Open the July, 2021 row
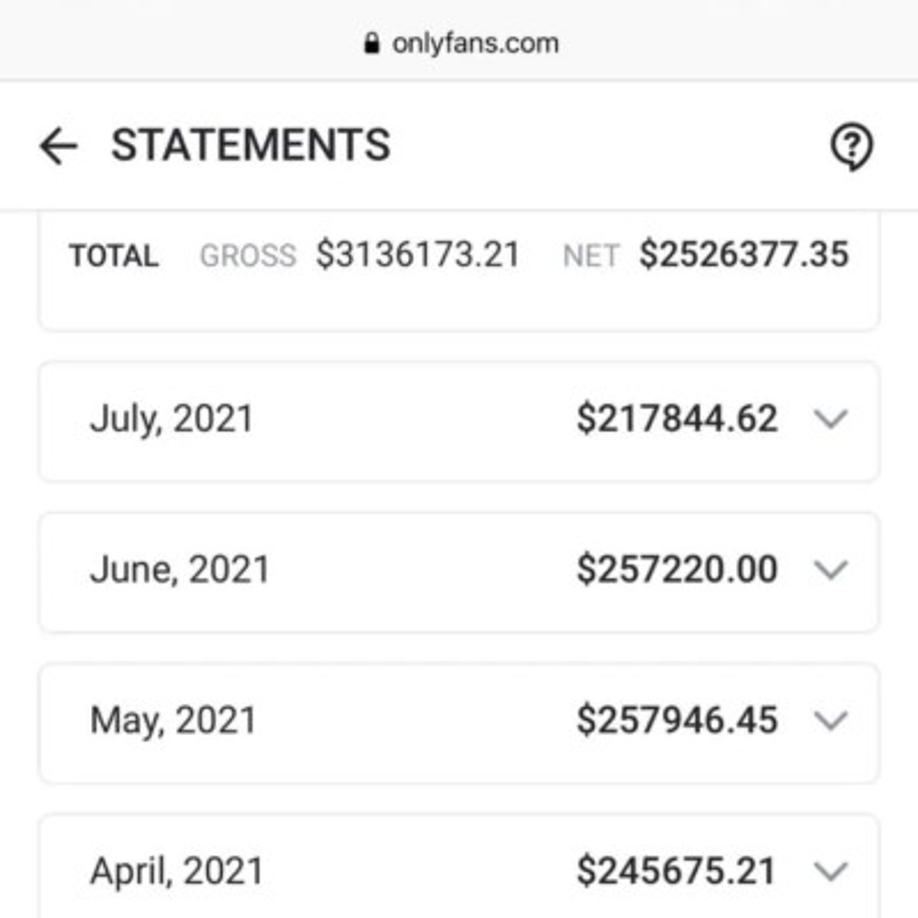 point(400,420)
